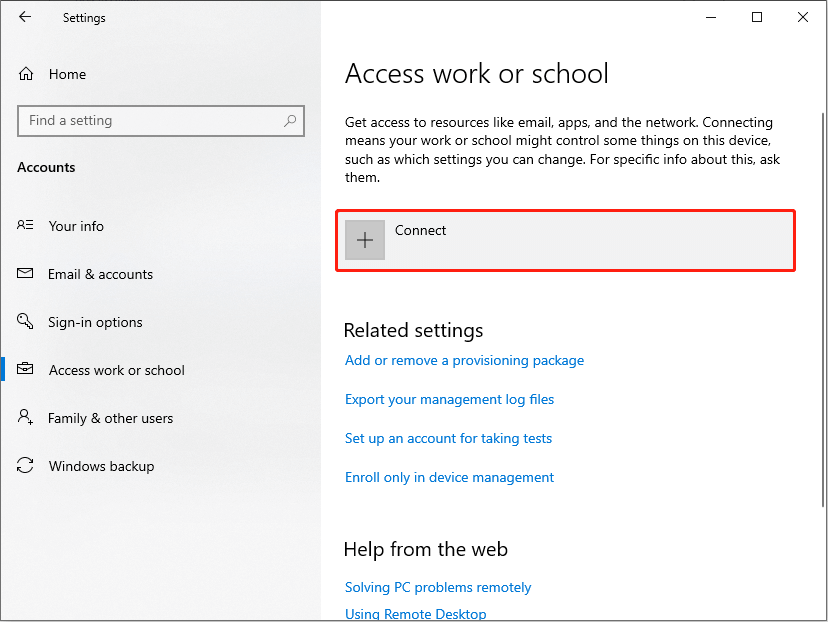Click the search magnifier in Find a setting
Screen dimensions: 828x622
click(290, 120)
